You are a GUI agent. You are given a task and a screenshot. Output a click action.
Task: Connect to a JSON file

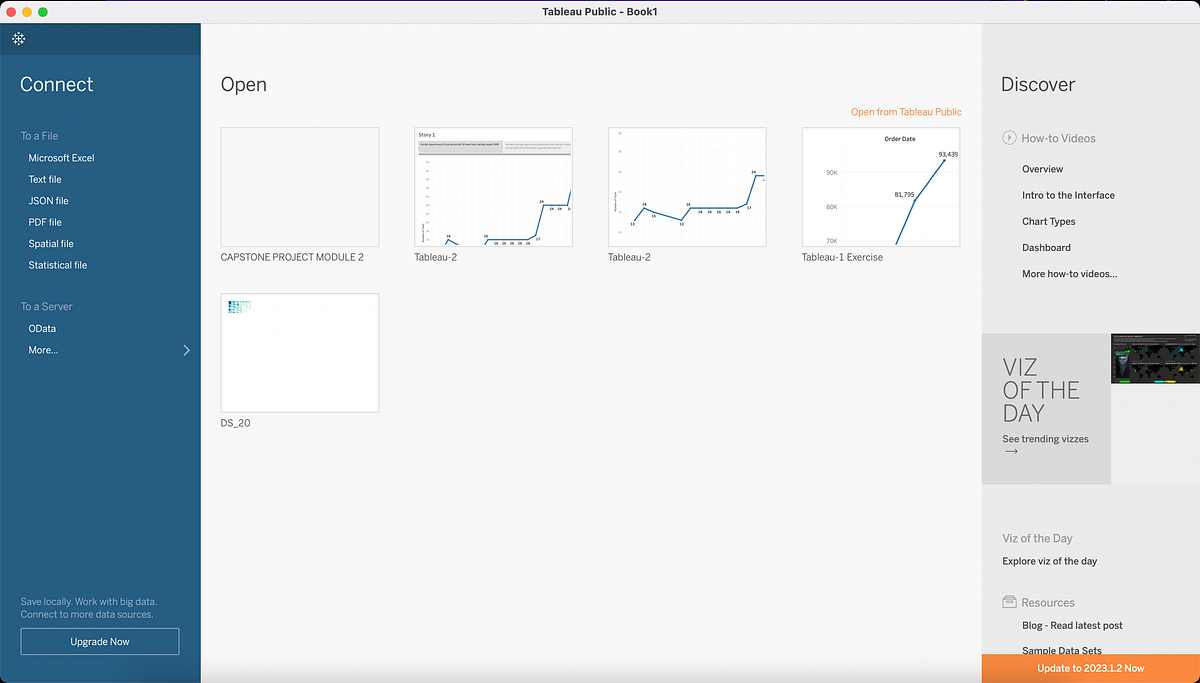[x=47, y=200]
